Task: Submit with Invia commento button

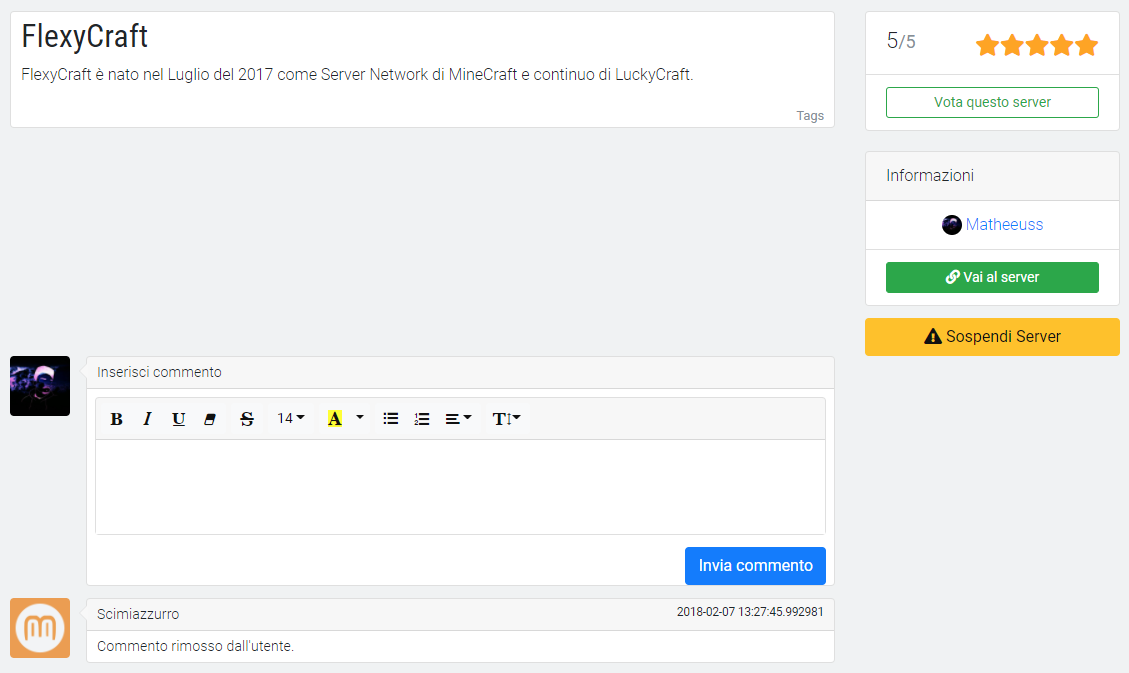Action: (755, 566)
